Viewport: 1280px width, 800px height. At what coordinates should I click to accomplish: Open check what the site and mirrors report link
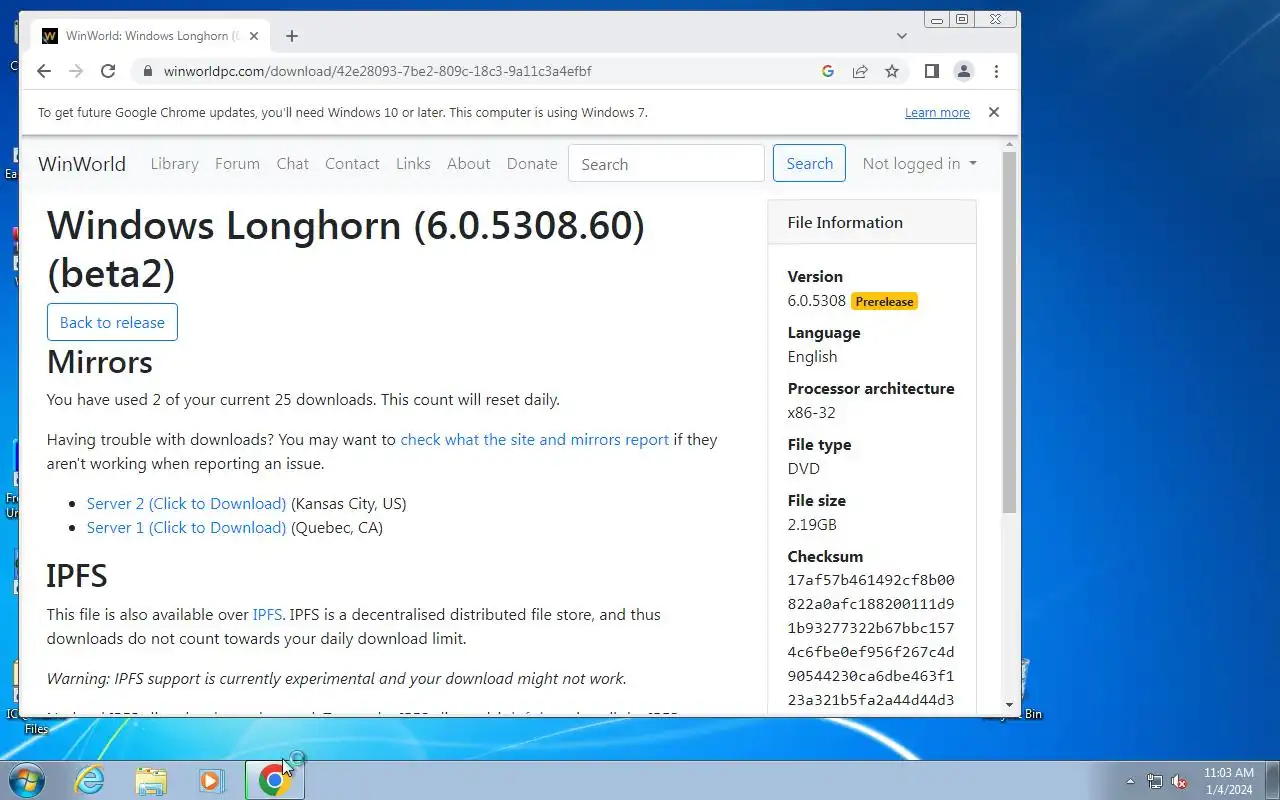click(534, 439)
